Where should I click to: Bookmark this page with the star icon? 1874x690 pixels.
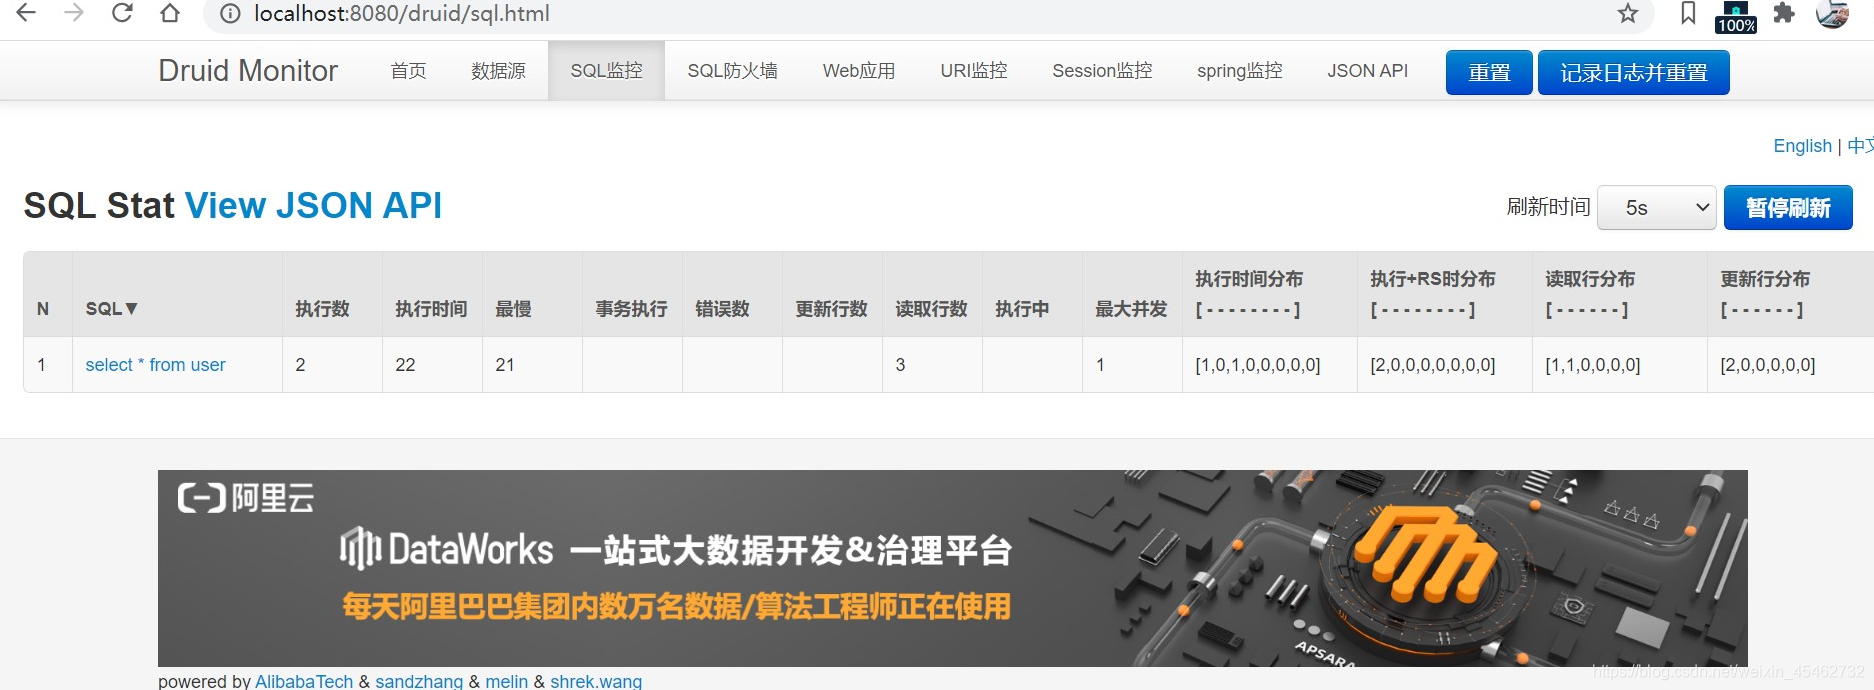(x=1628, y=13)
